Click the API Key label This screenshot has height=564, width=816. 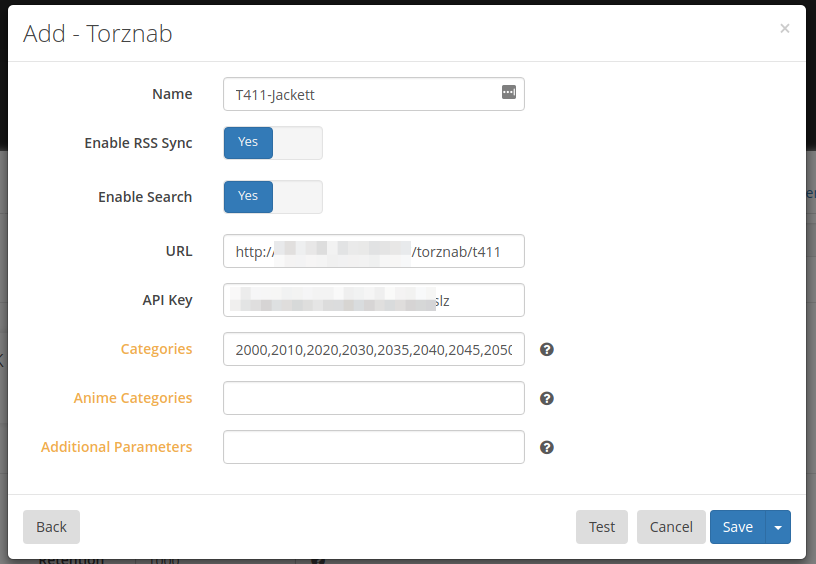pyautogui.click(x=168, y=300)
